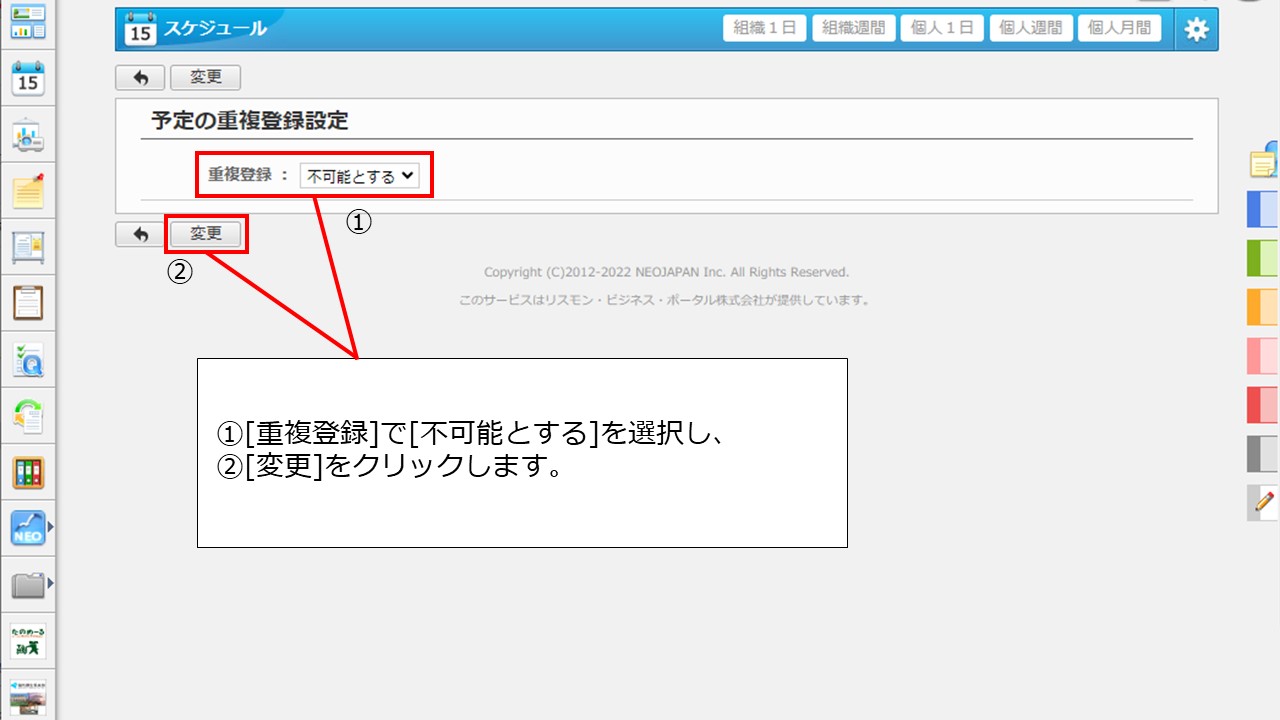Open the bulletin board icon in sidebar
Image resolution: width=1280 pixels, height=720 pixels.
point(28,246)
